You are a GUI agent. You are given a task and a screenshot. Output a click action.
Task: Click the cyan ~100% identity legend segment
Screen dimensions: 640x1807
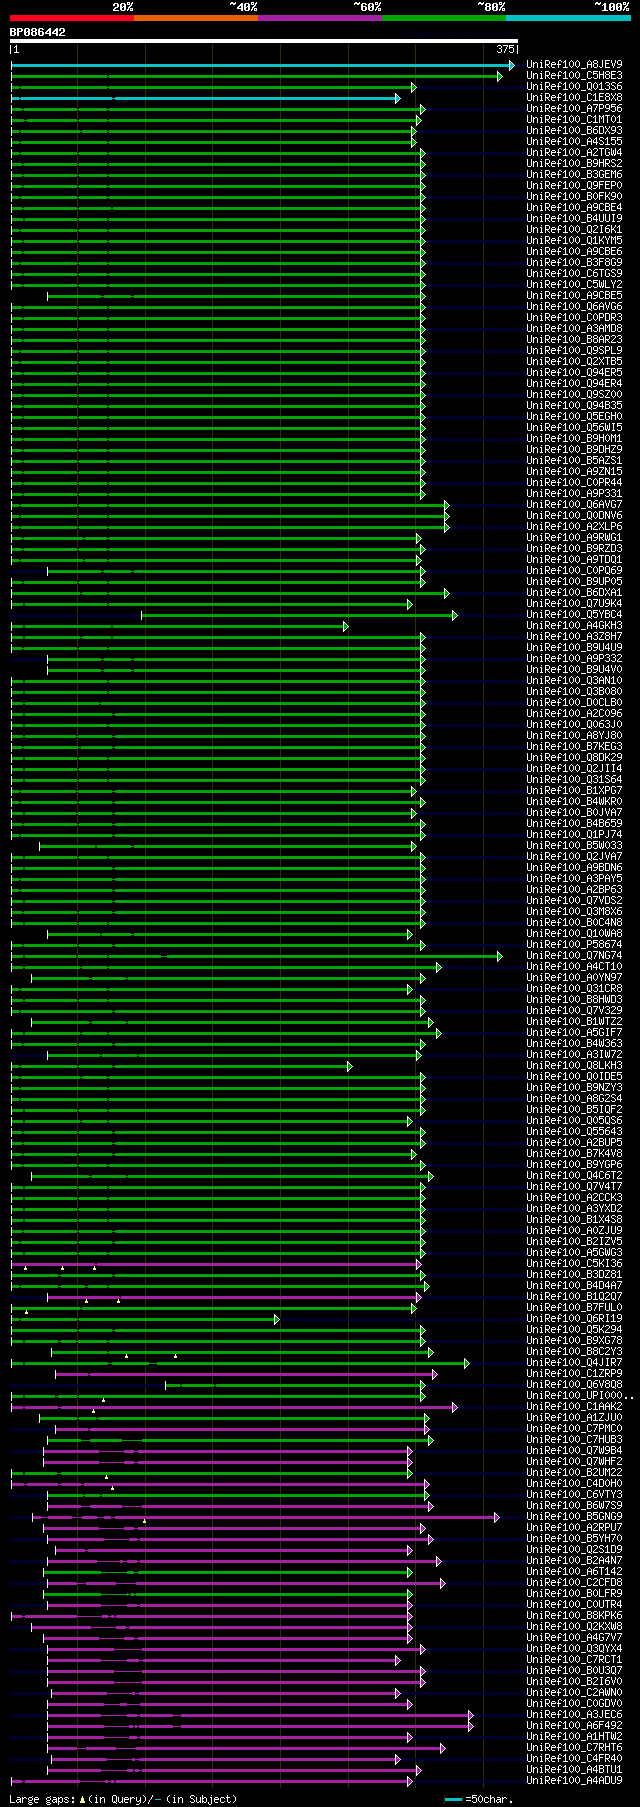pyautogui.click(x=568, y=17)
